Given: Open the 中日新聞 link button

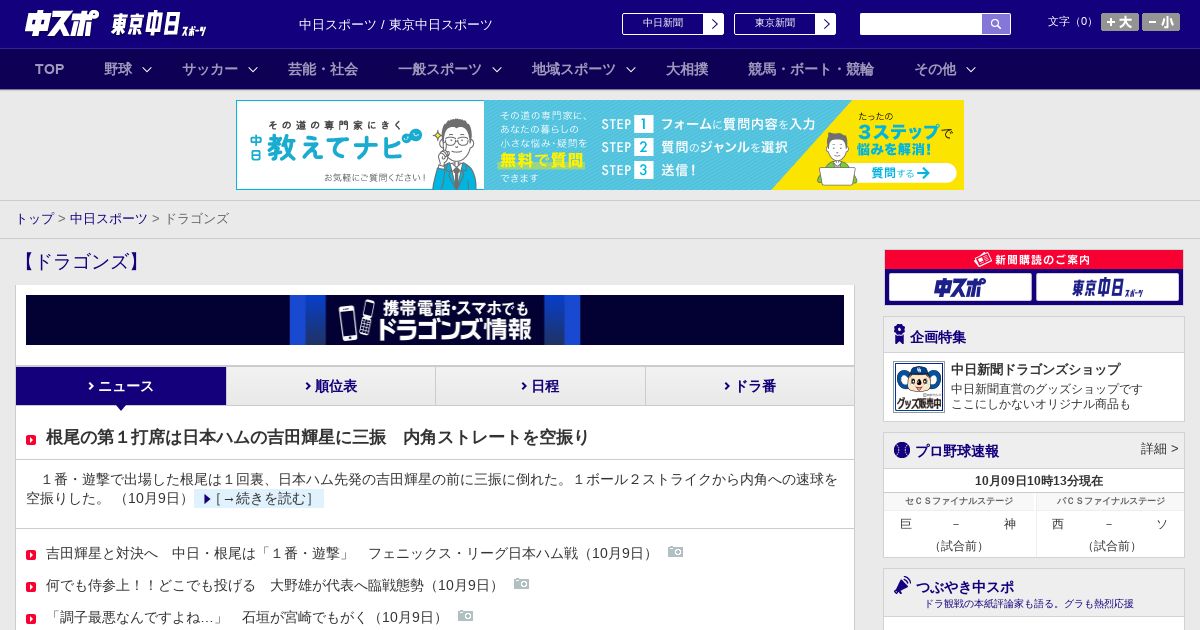Looking at the screenshot, I should point(663,24).
